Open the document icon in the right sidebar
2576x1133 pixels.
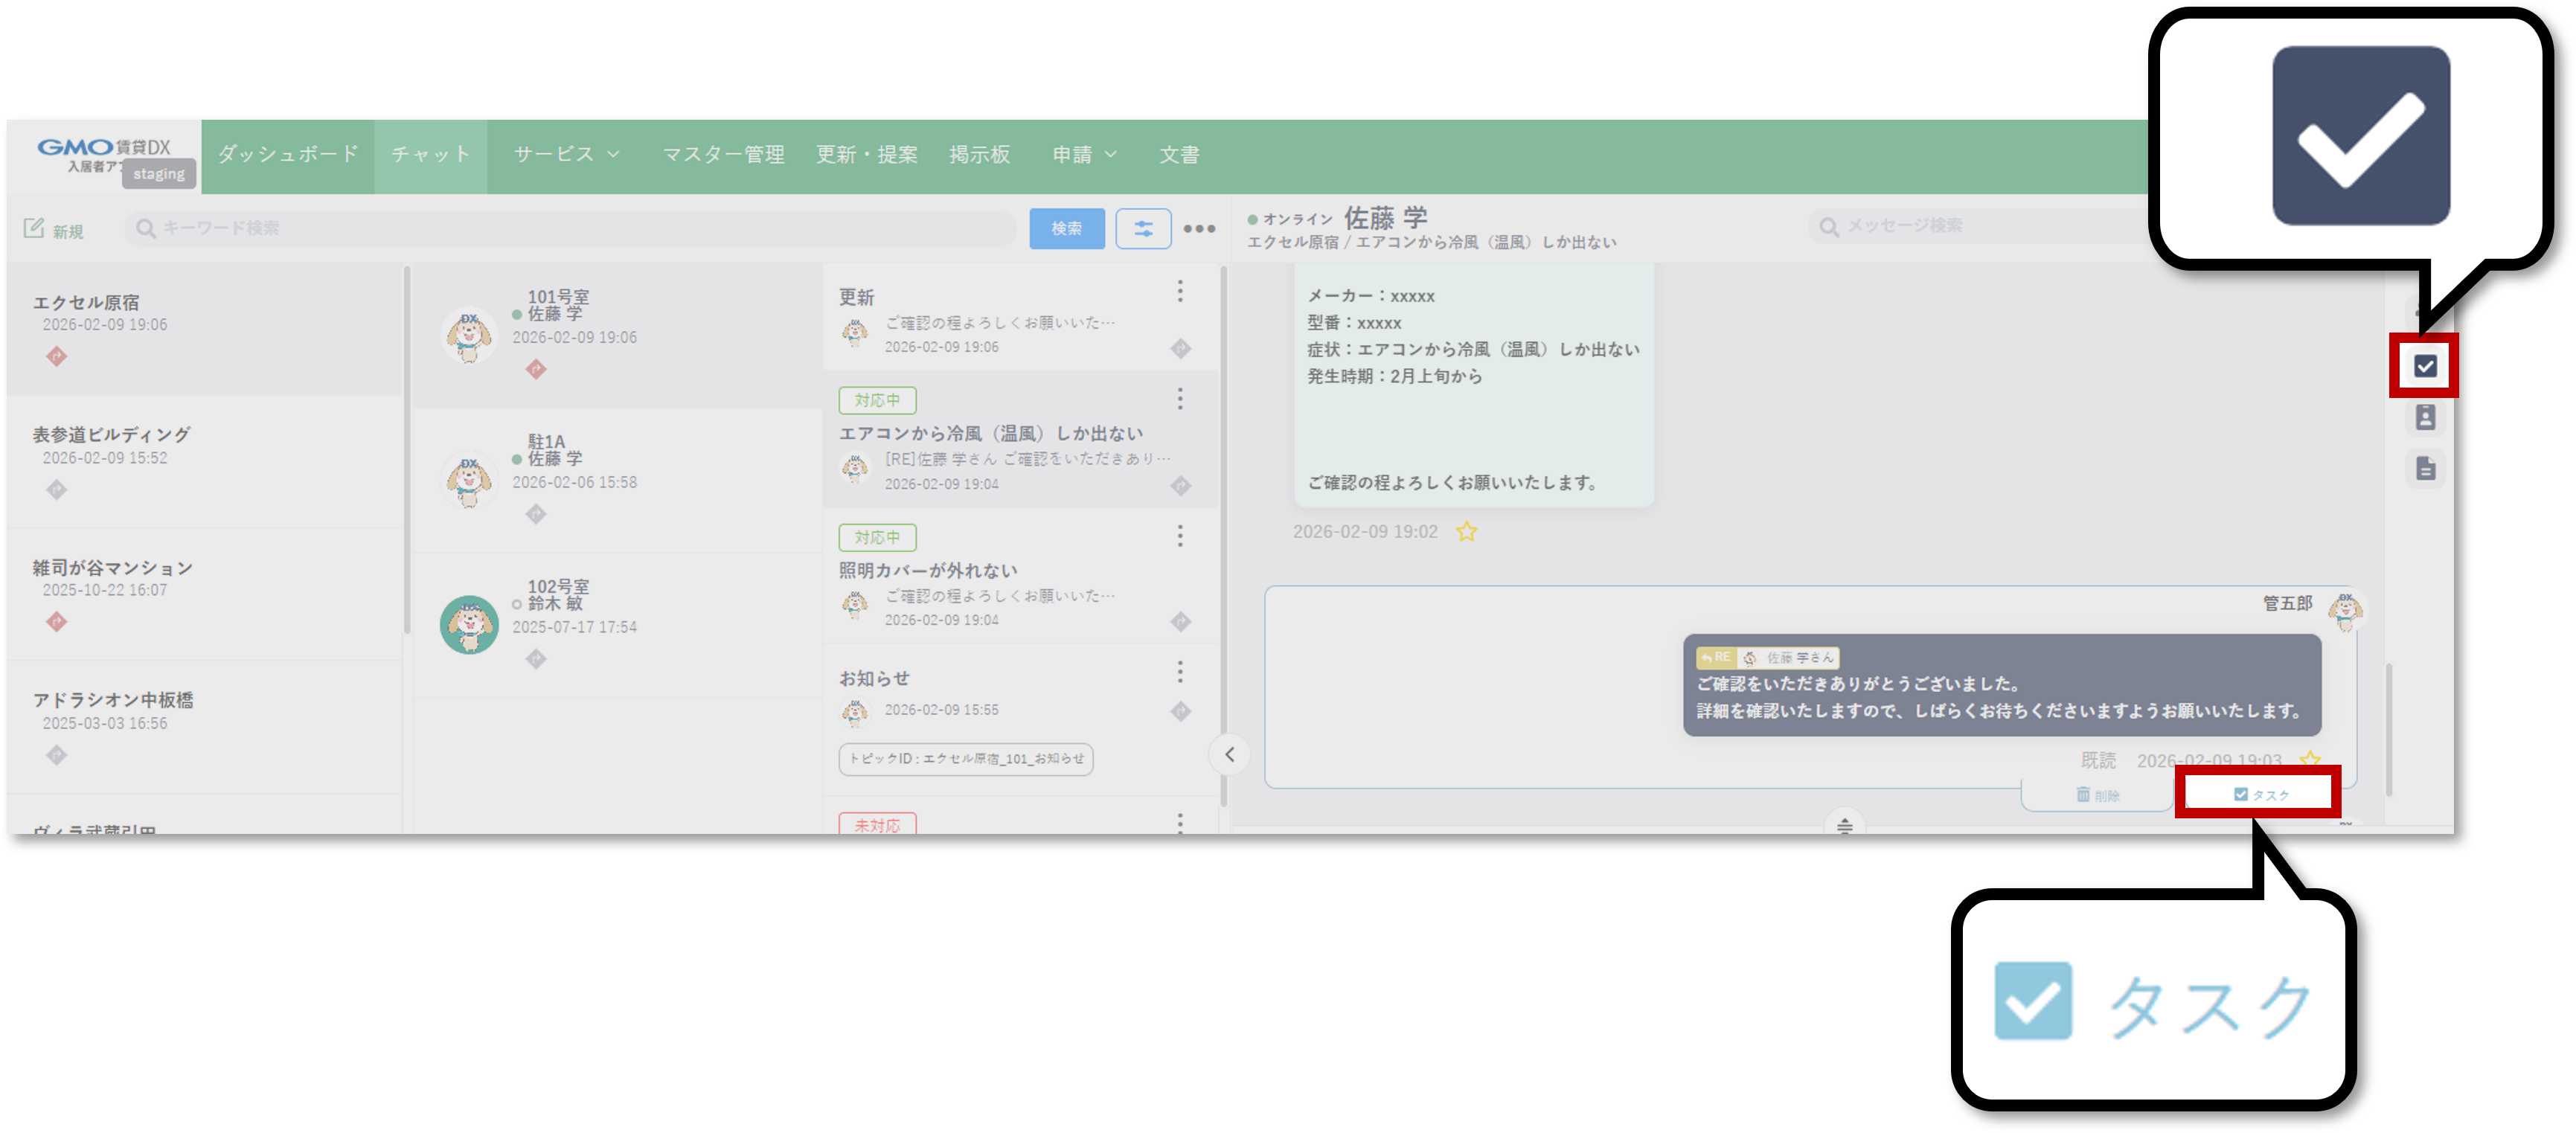[x=2424, y=468]
